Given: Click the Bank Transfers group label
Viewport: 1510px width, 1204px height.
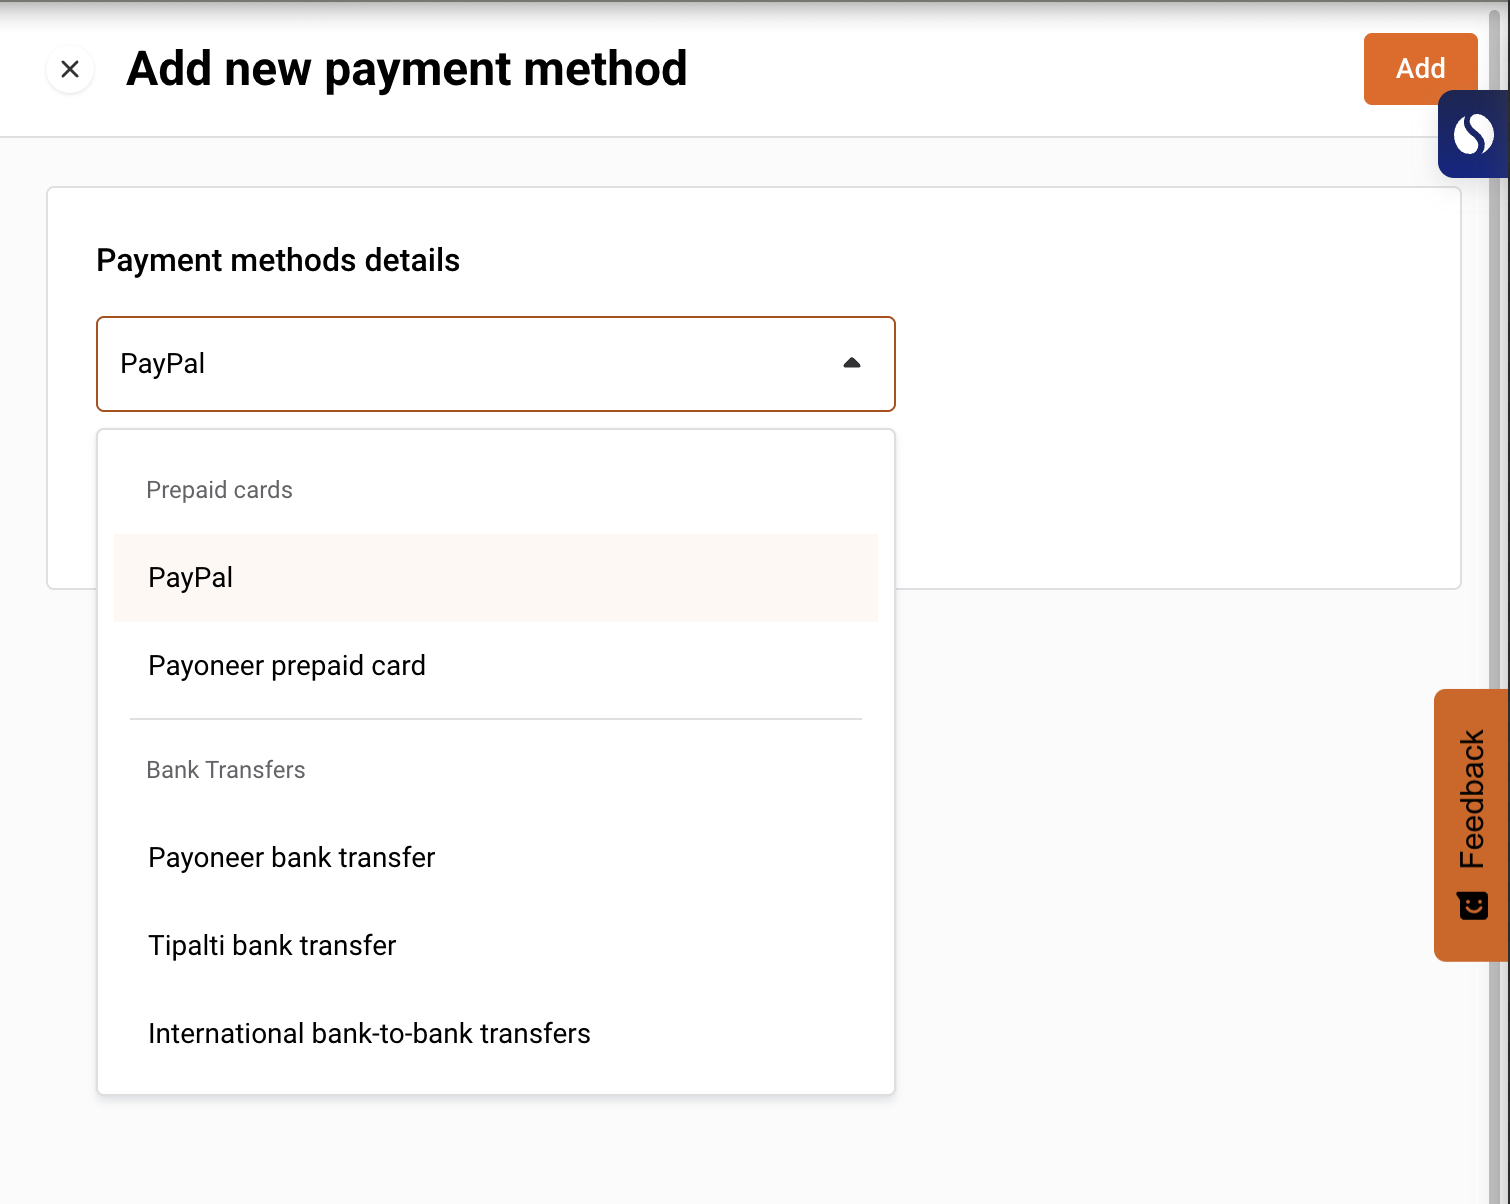Looking at the screenshot, I should click(x=226, y=770).
